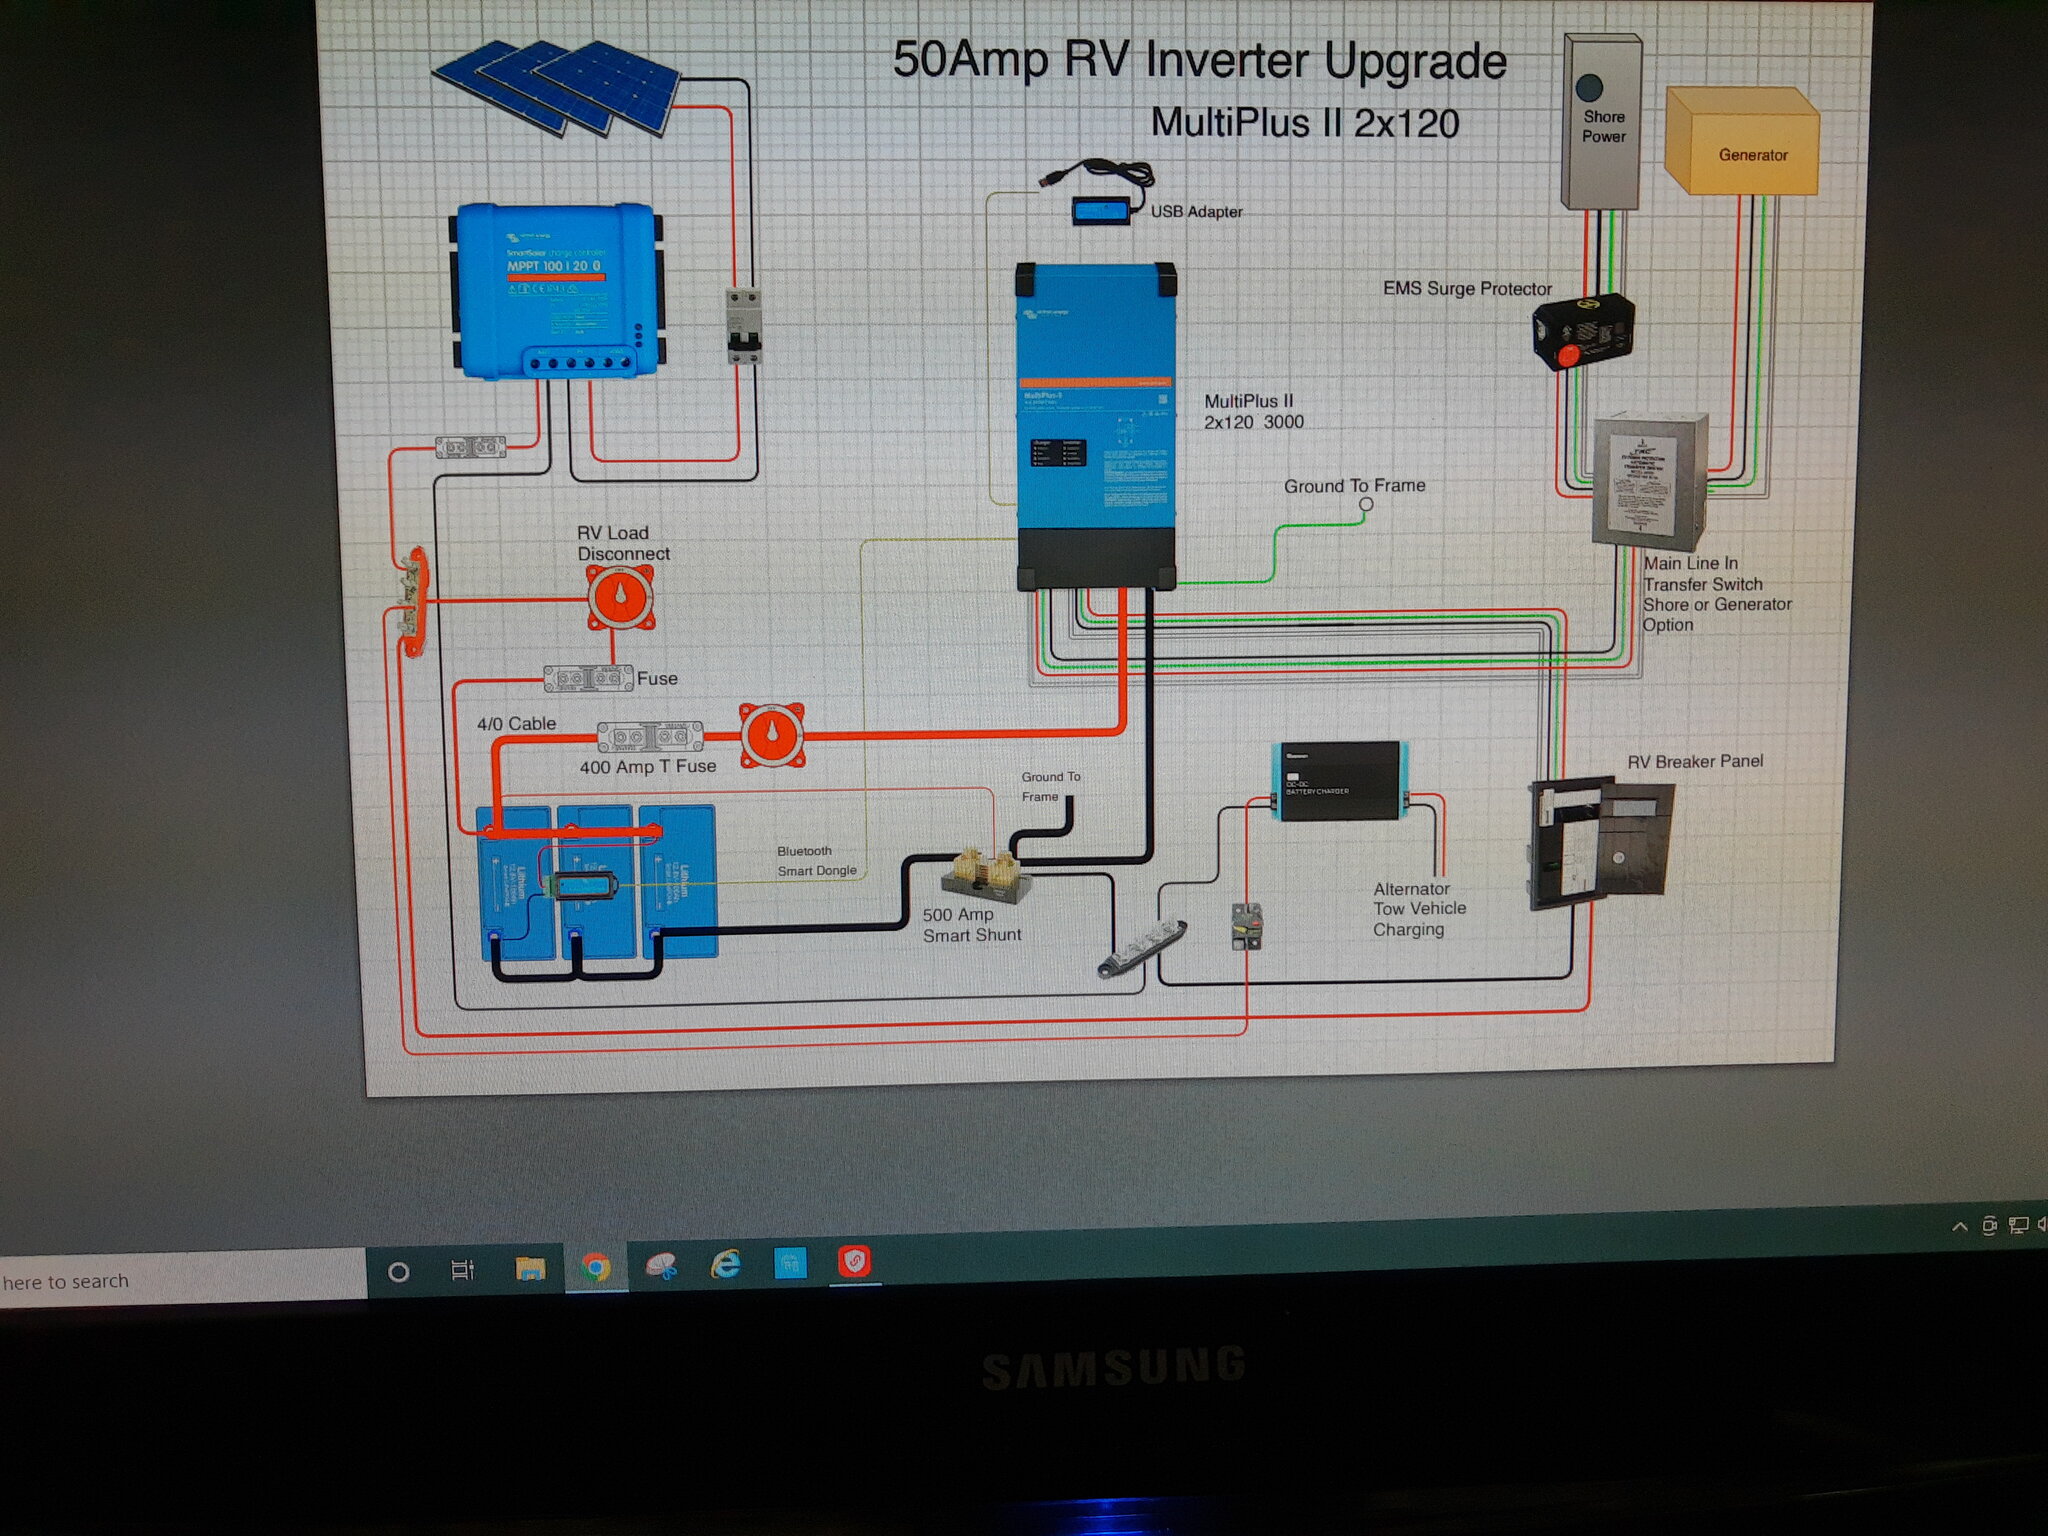Click the network icon in system tray
Screen dimensions: 2048x1536
click(2018, 1225)
